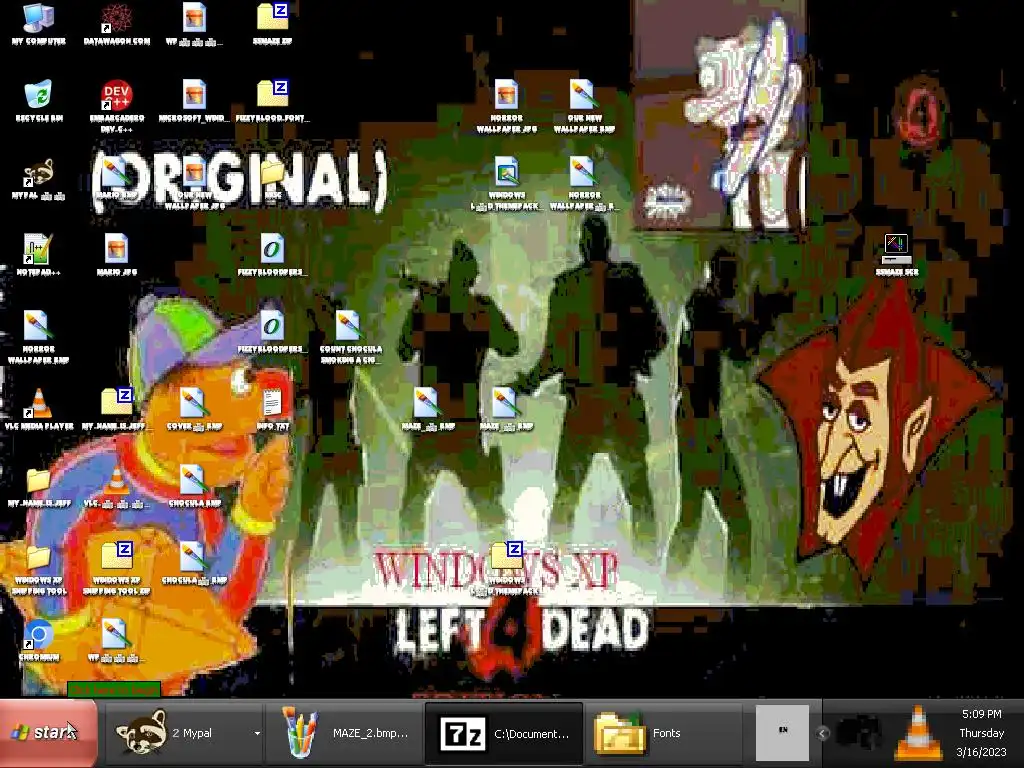
Task: Click the green 'Click here to begin' banner
Action: pos(114,689)
